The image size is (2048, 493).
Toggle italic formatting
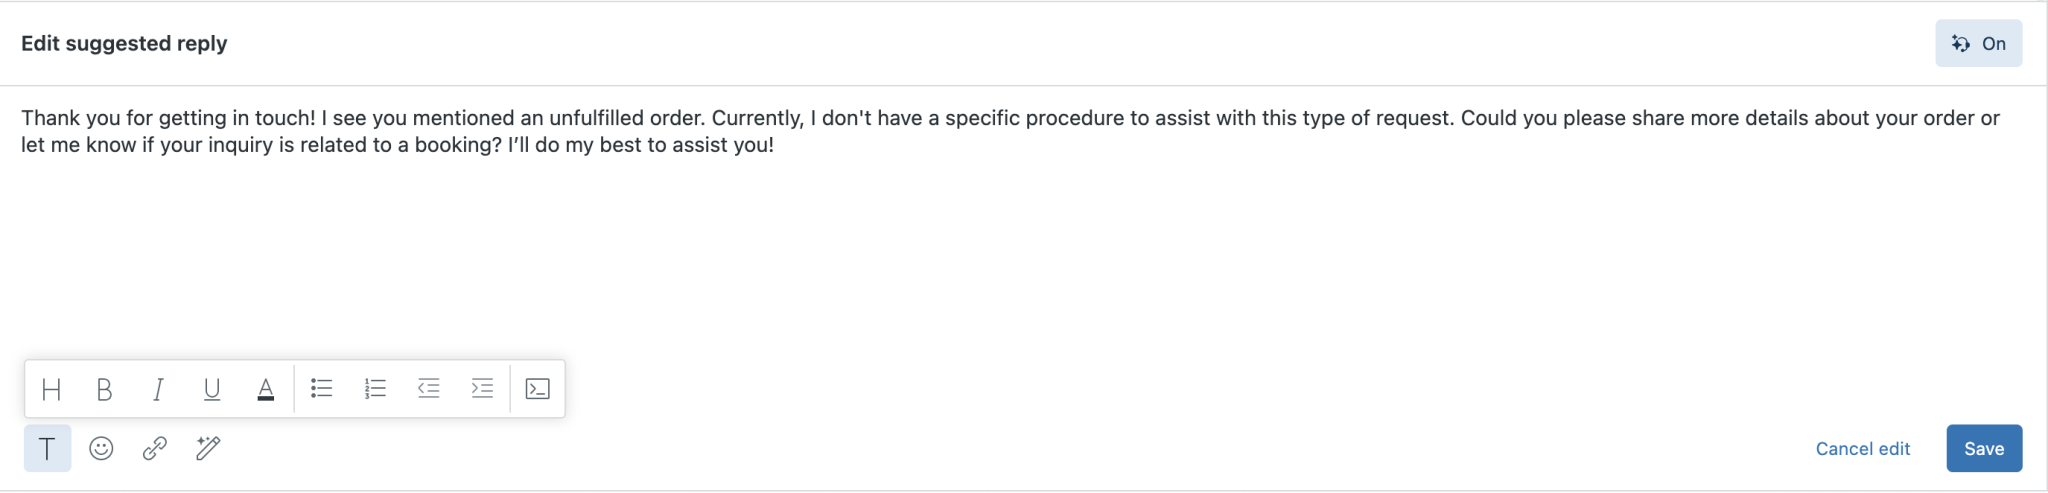(158, 389)
